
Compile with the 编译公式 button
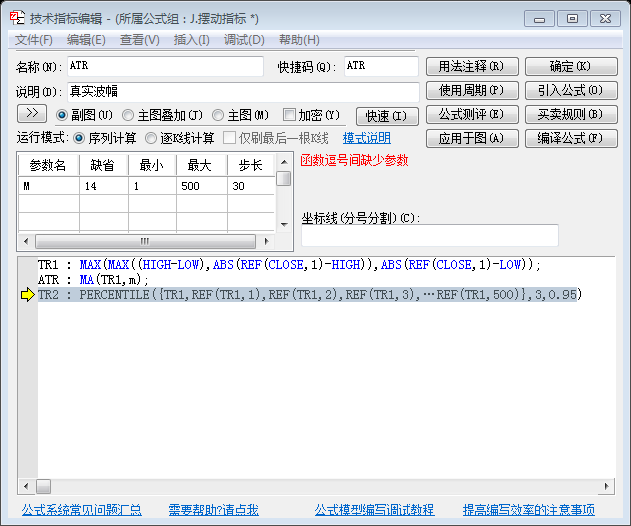tap(571, 138)
